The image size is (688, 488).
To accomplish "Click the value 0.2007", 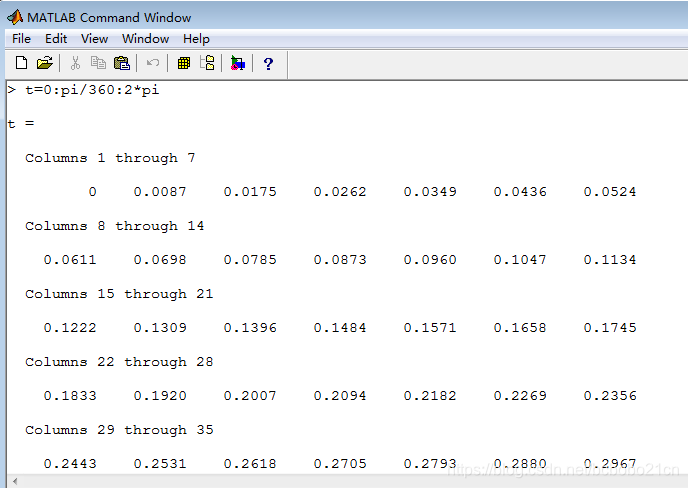I will click(x=250, y=396).
